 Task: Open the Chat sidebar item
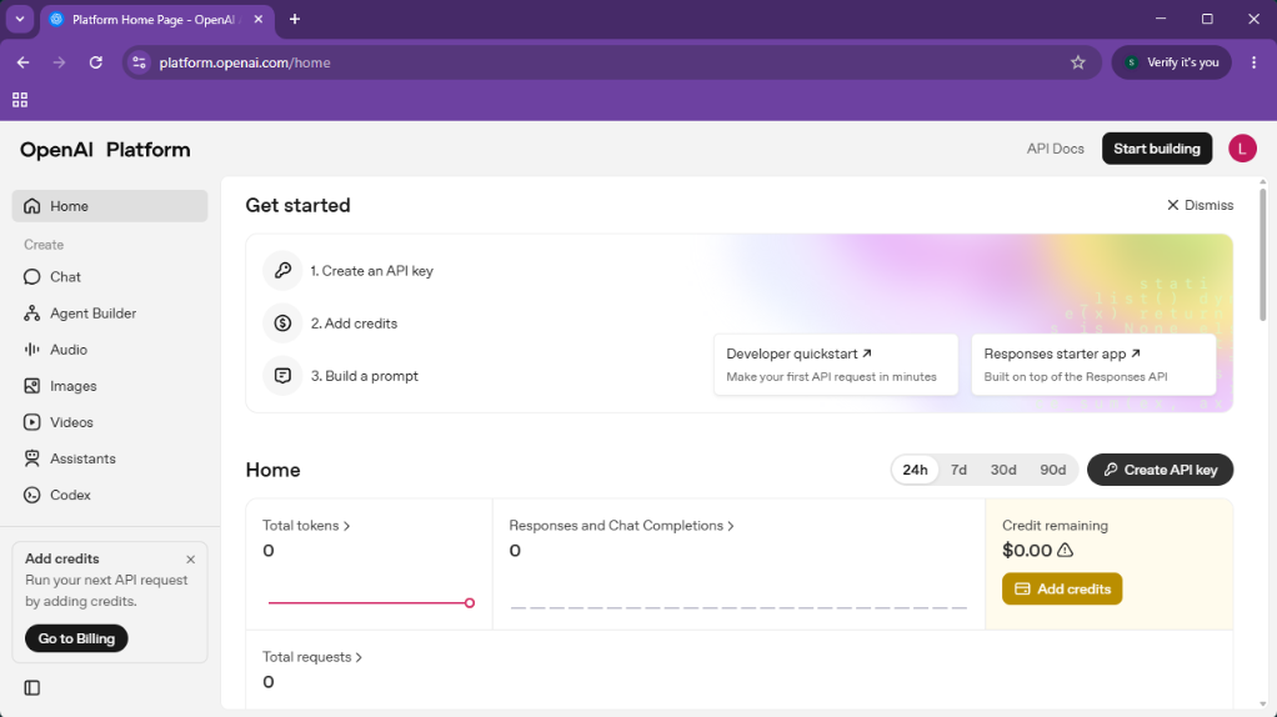pyautogui.click(x=110, y=277)
